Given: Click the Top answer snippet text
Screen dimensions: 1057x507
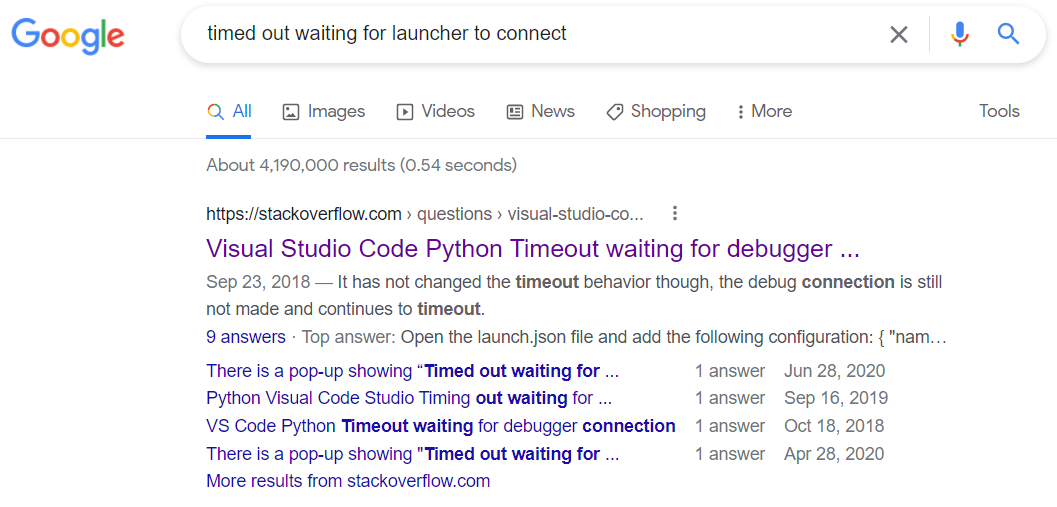Looking at the screenshot, I should [x=624, y=336].
